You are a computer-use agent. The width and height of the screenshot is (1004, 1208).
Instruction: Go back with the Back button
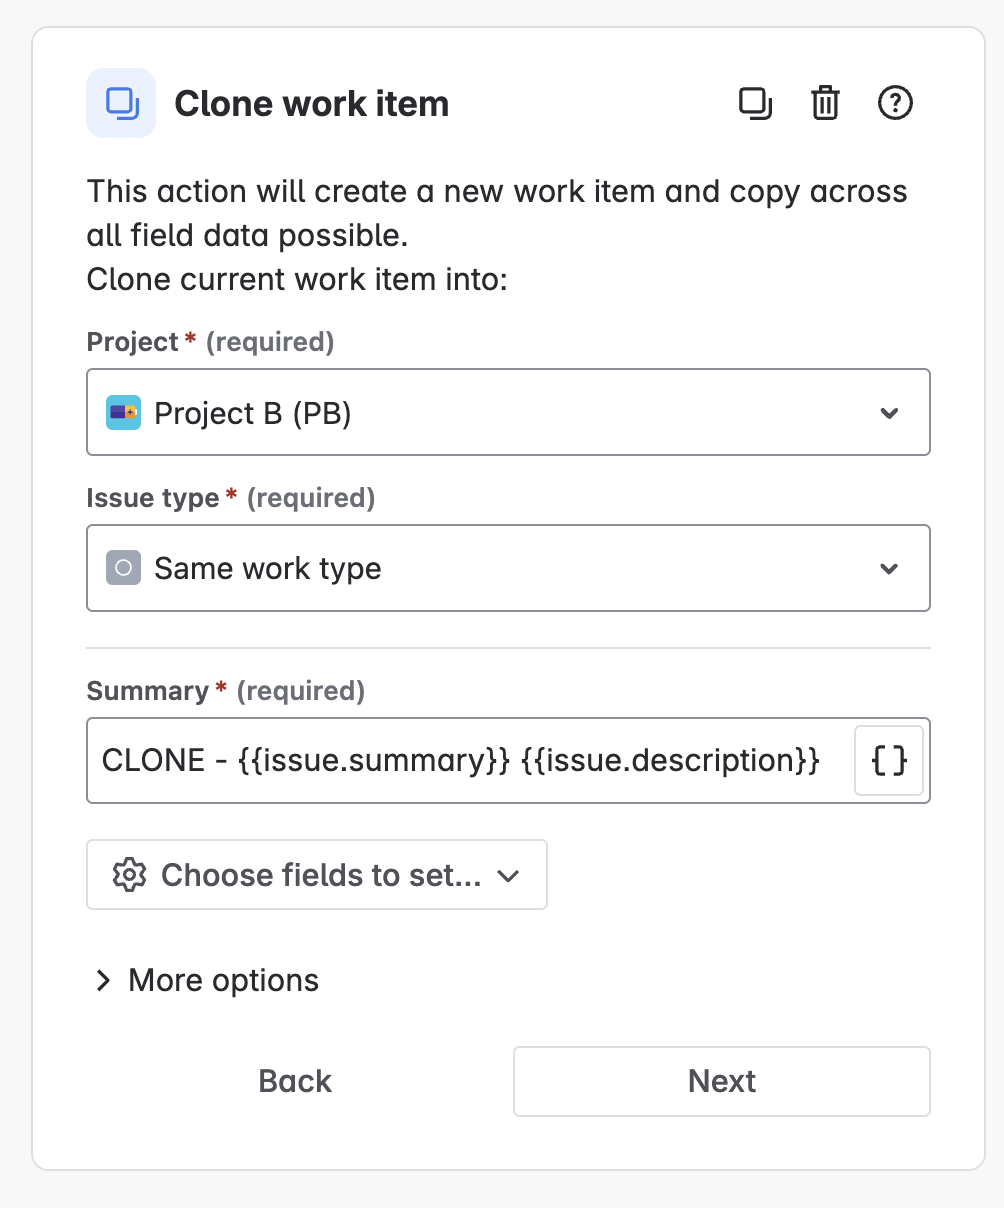pyautogui.click(x=295, y=1081)
